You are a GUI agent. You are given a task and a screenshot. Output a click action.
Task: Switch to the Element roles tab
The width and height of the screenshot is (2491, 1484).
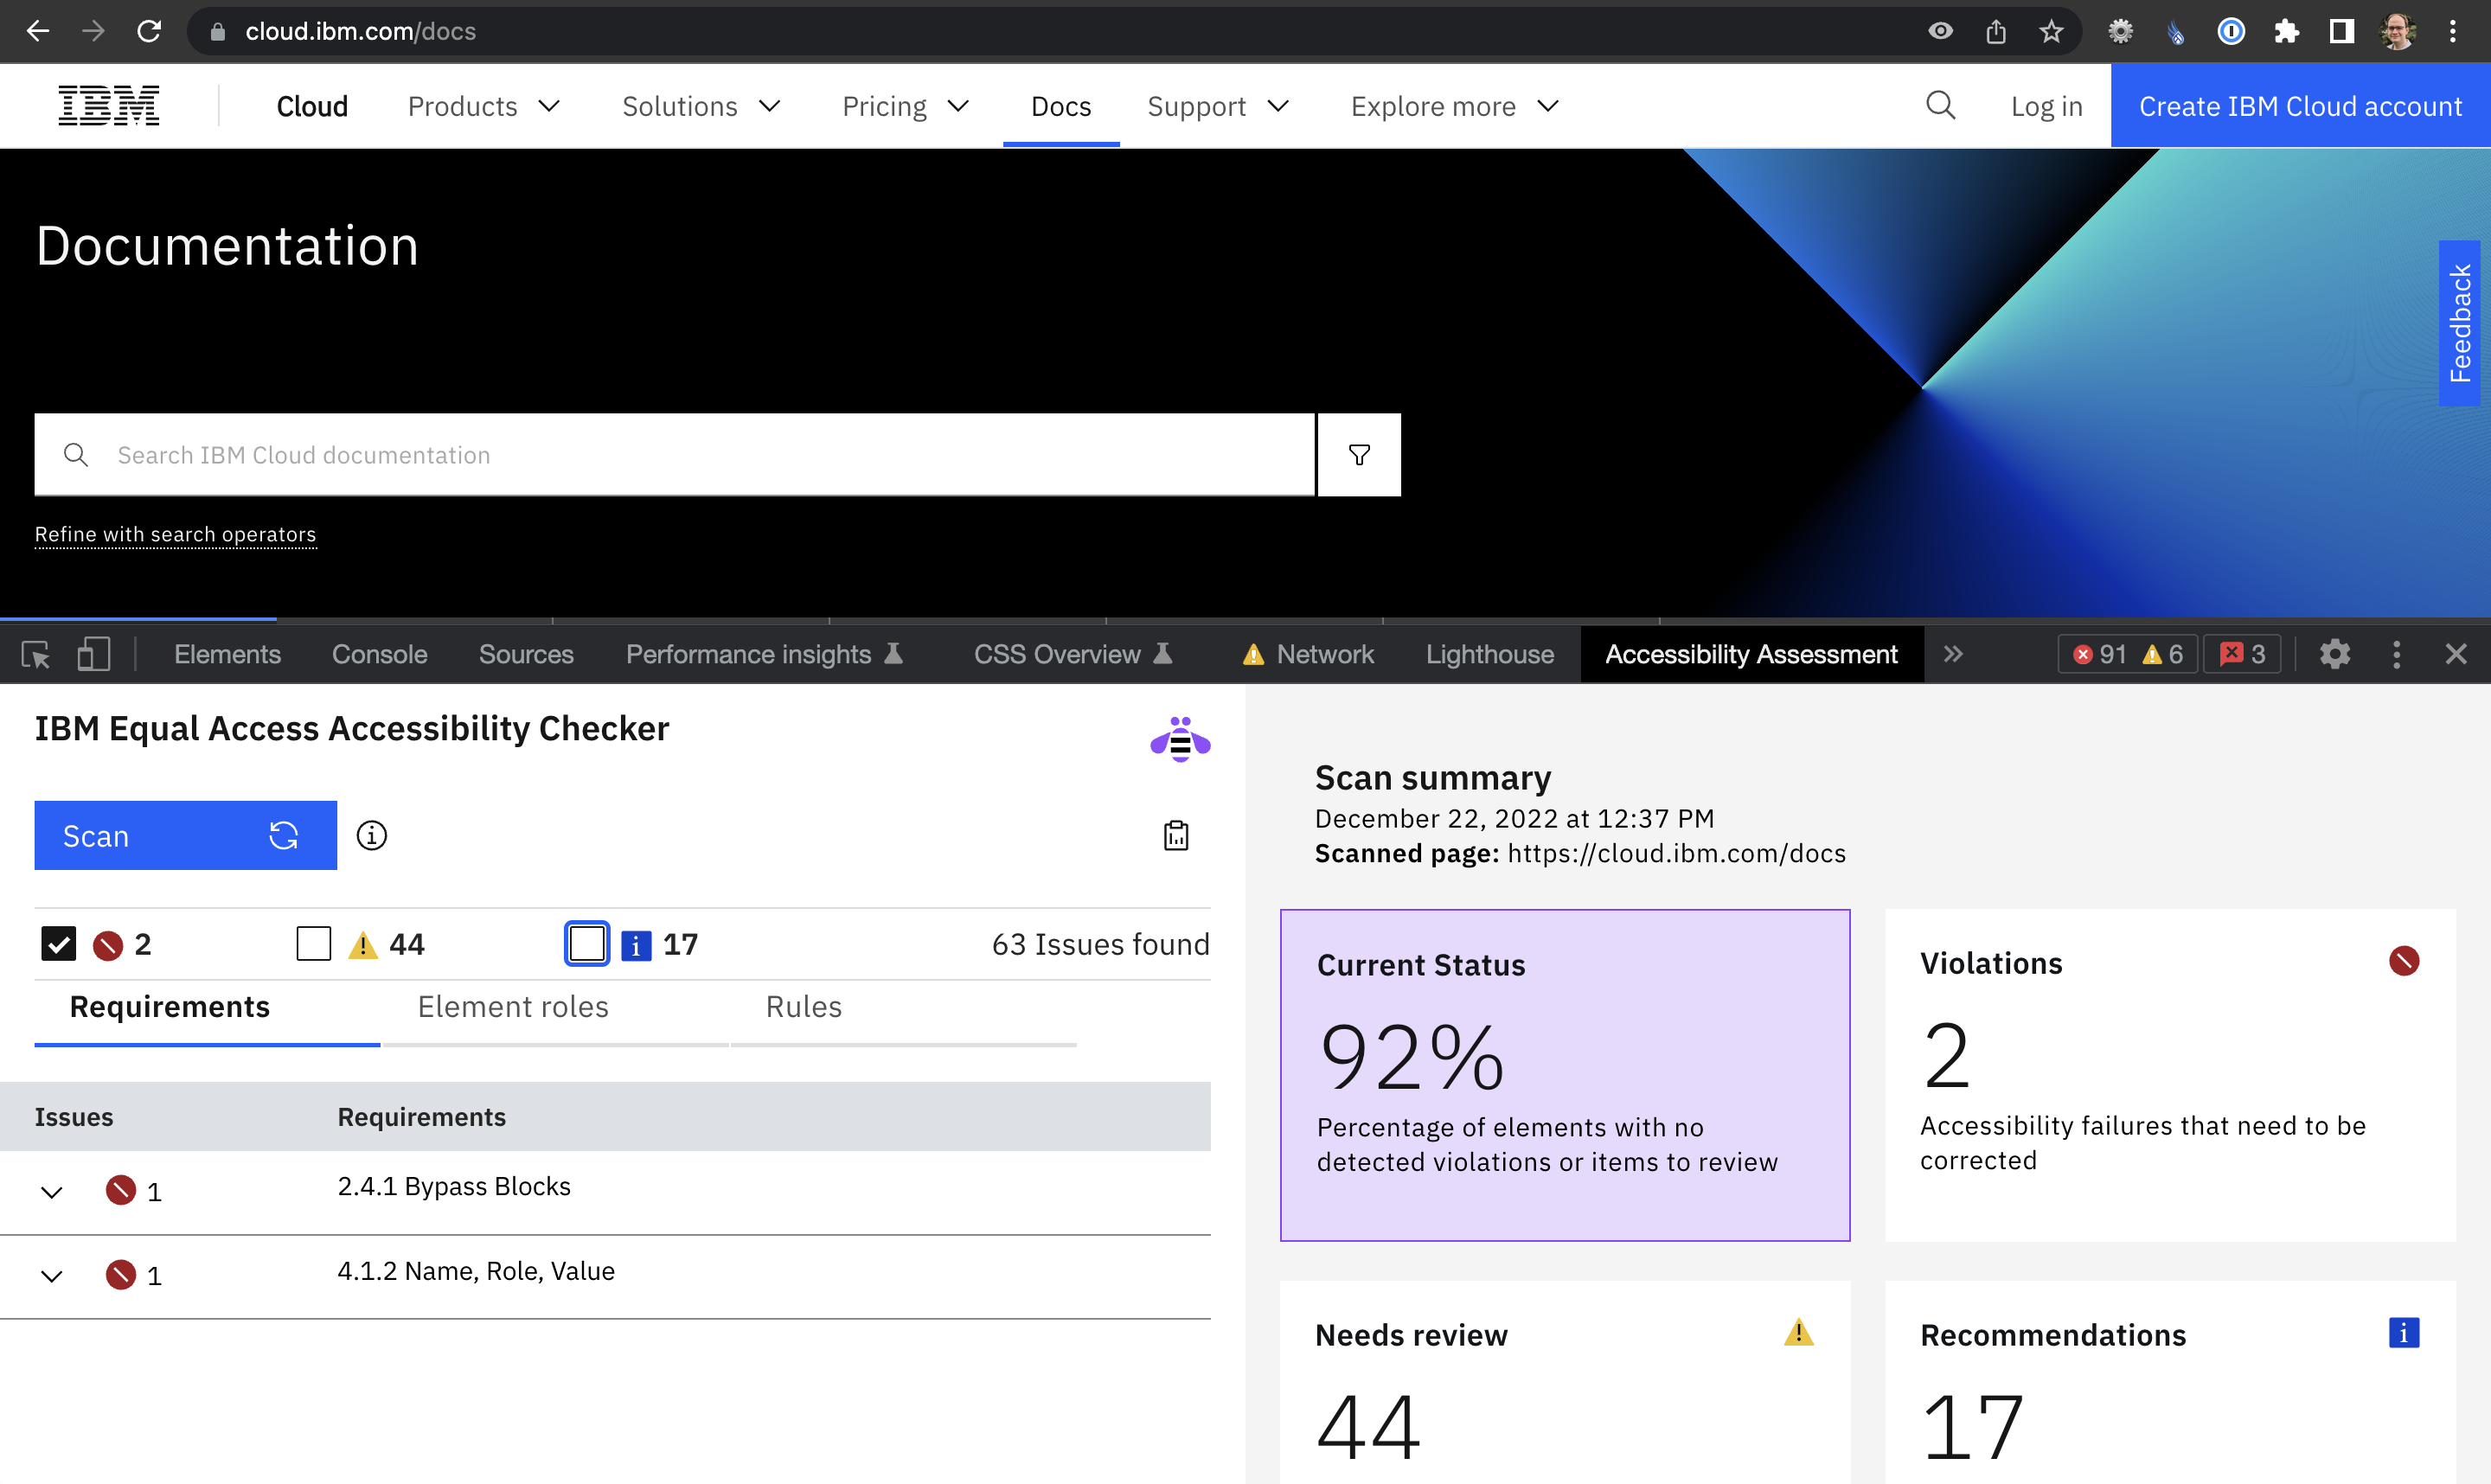513,1007
